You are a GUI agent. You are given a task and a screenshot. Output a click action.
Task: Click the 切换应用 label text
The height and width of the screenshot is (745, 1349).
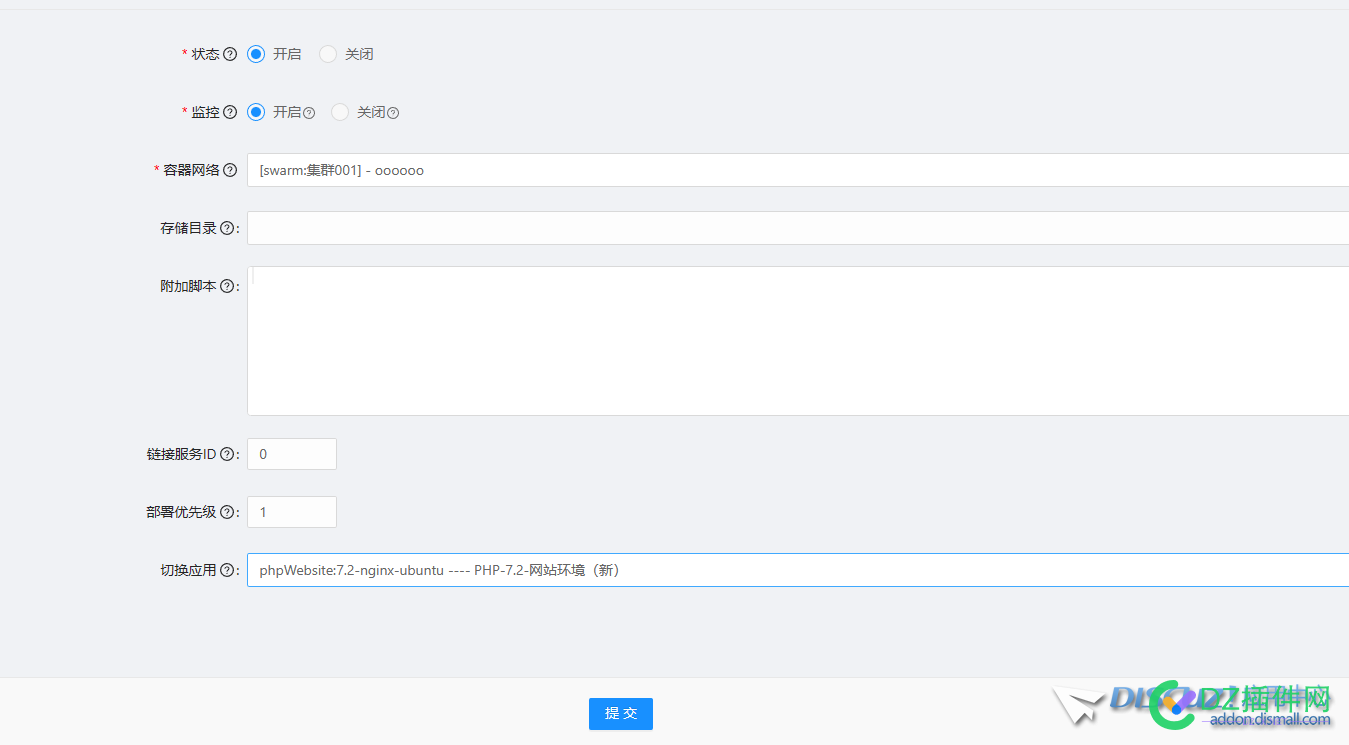click(188, 570)
